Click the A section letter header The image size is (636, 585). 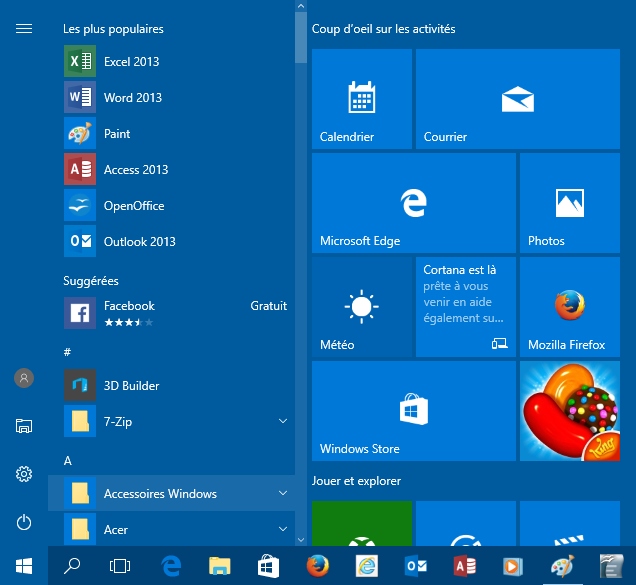click(68, 460)
